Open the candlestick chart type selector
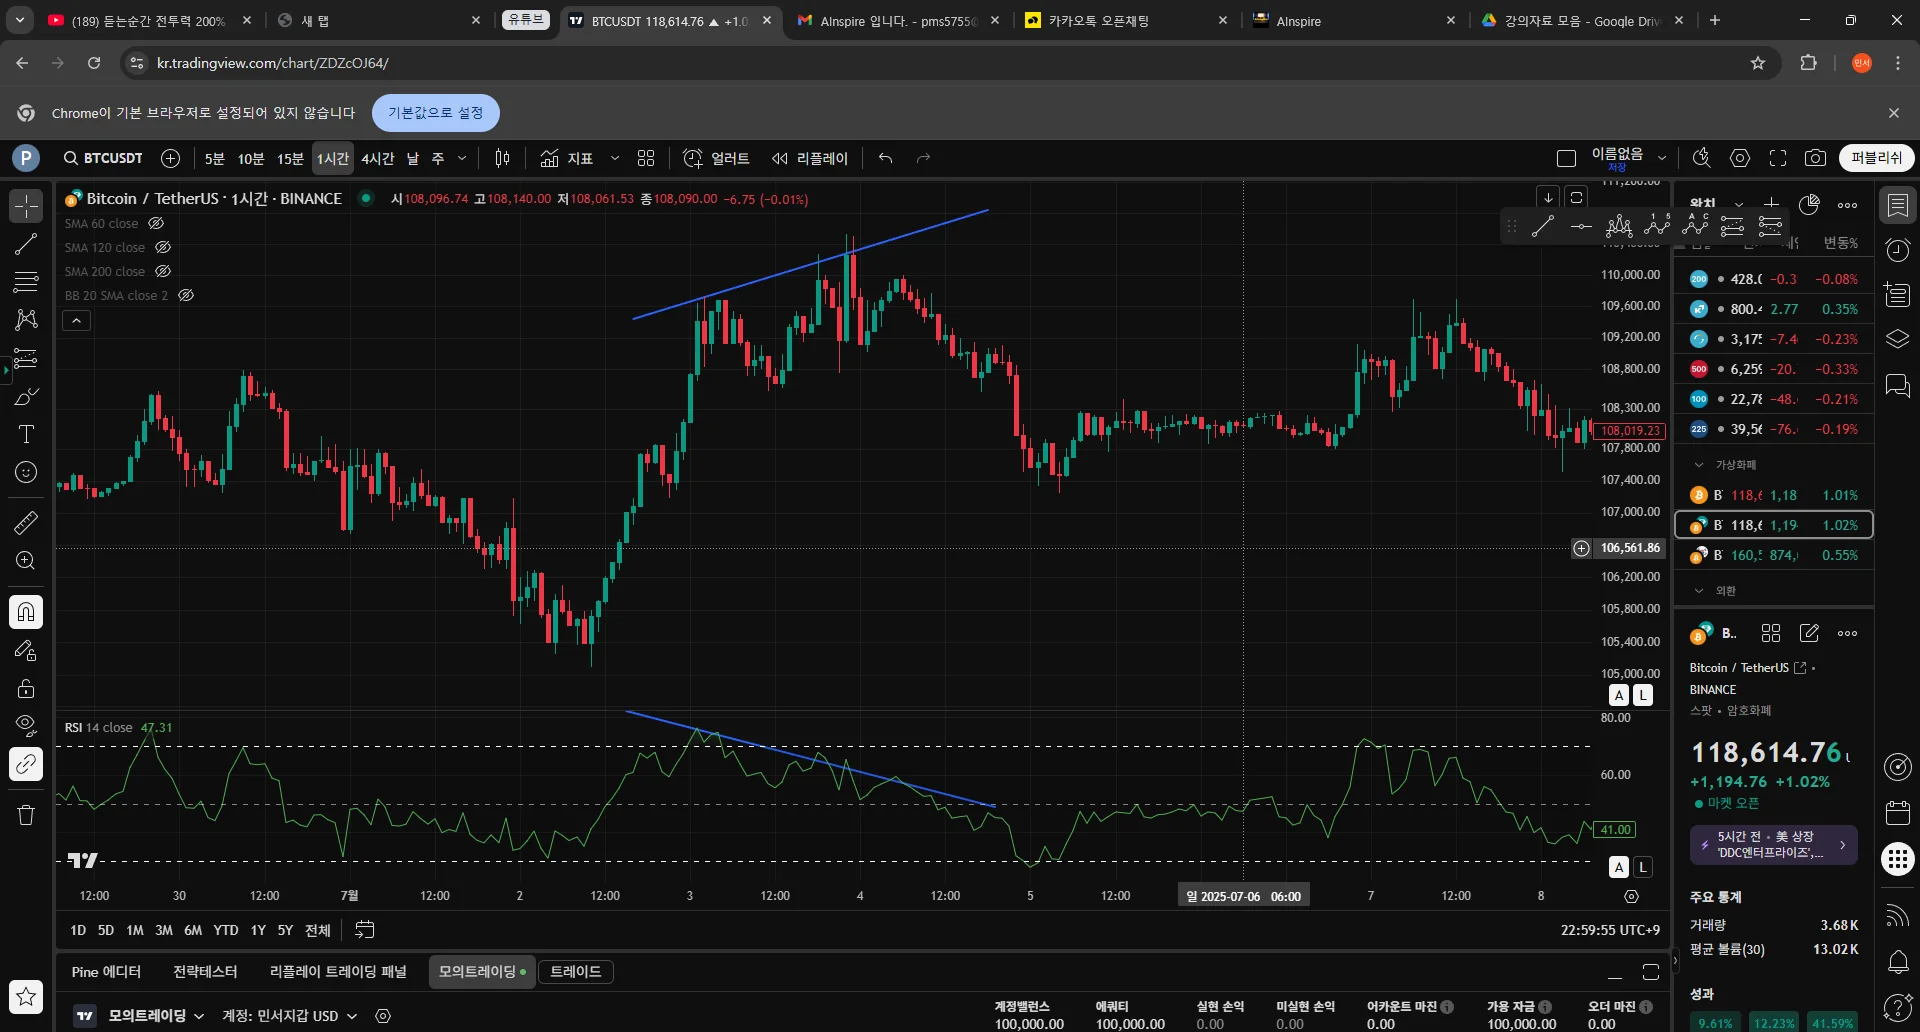Screen dimensions: 1920x1032 tap(503, 158)
